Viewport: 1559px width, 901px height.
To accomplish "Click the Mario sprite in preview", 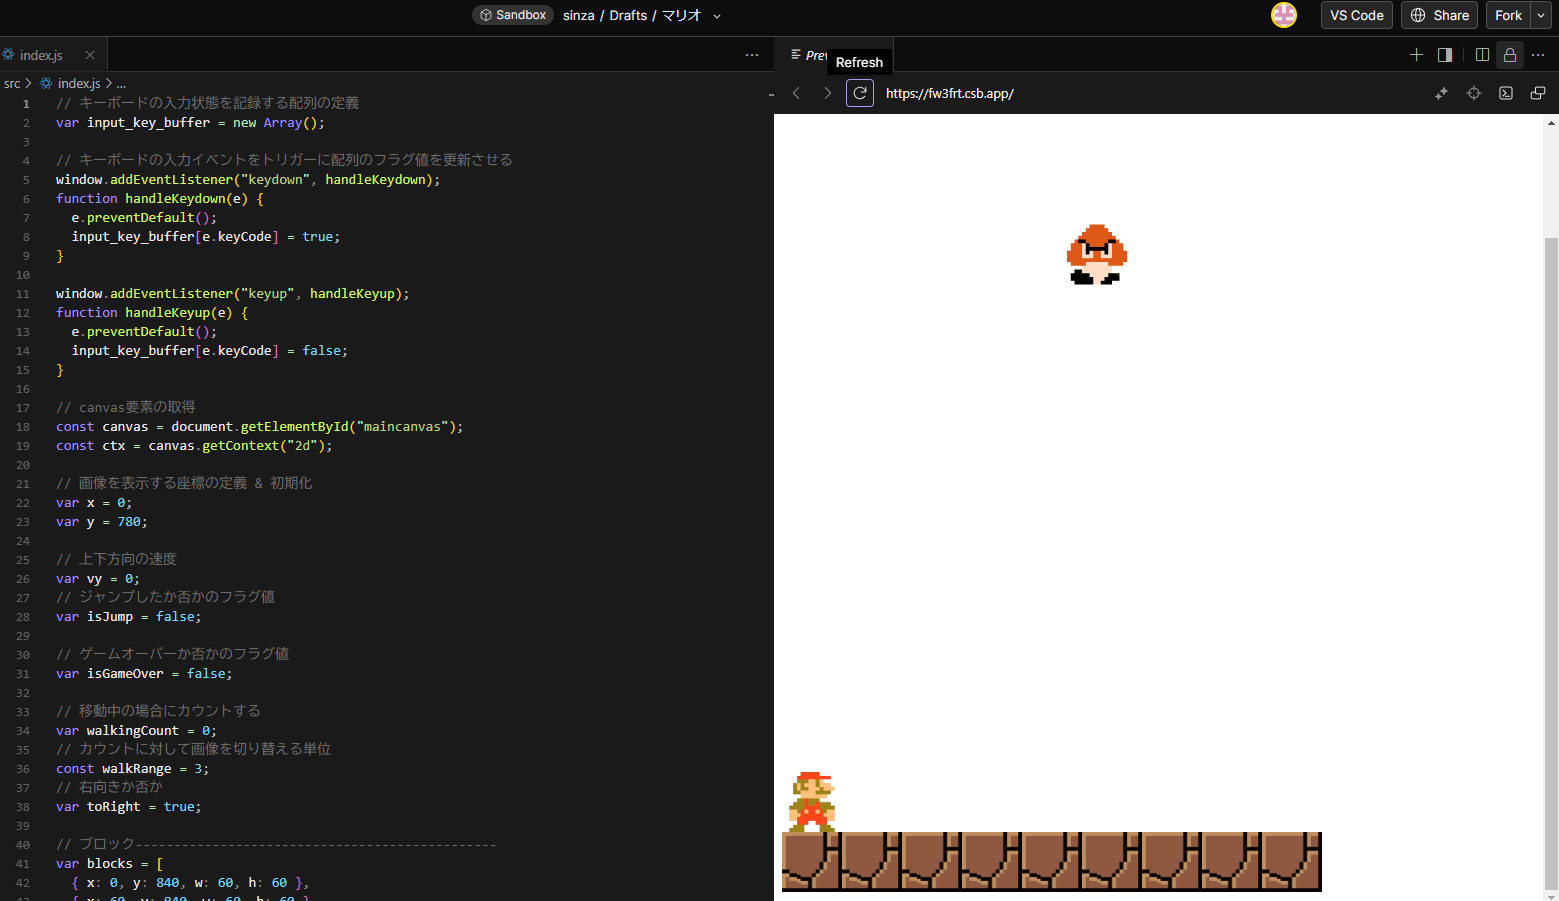I will point(812,801).
